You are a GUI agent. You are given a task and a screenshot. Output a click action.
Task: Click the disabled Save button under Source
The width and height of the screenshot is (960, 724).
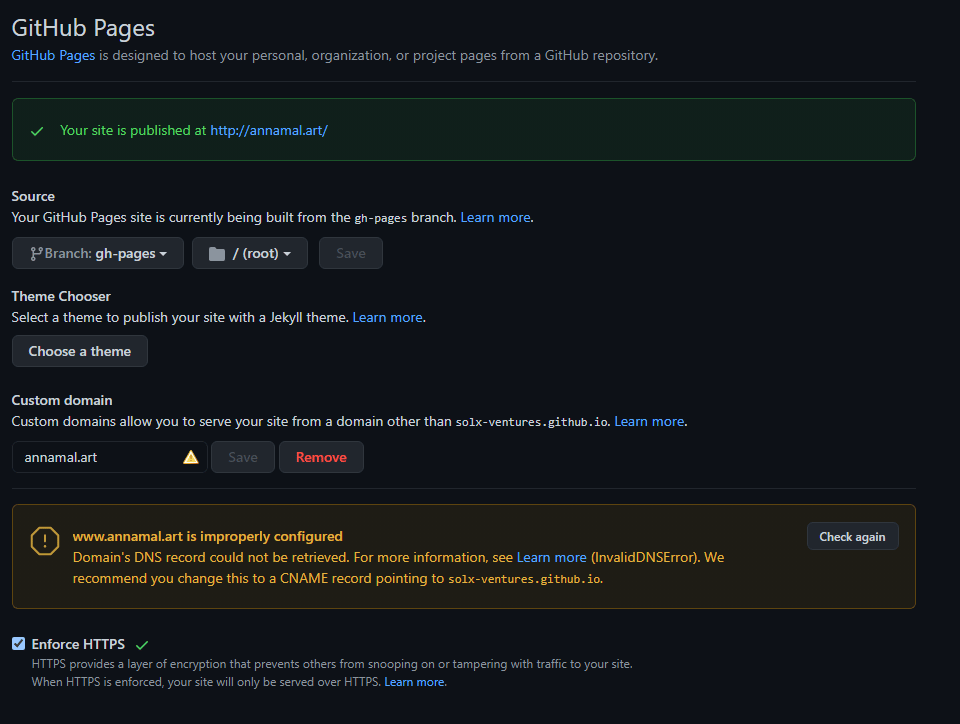[x=351, y=253]
